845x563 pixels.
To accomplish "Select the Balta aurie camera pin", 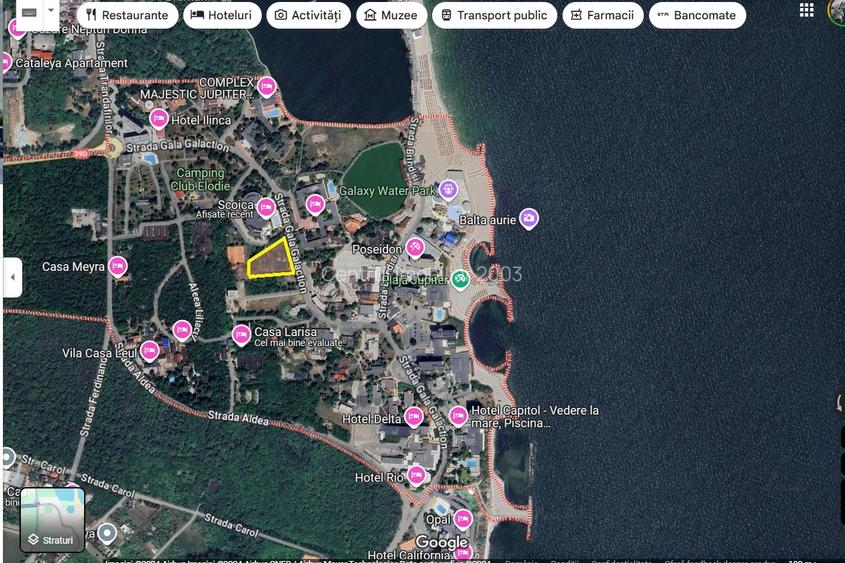I will coord(529,217).
